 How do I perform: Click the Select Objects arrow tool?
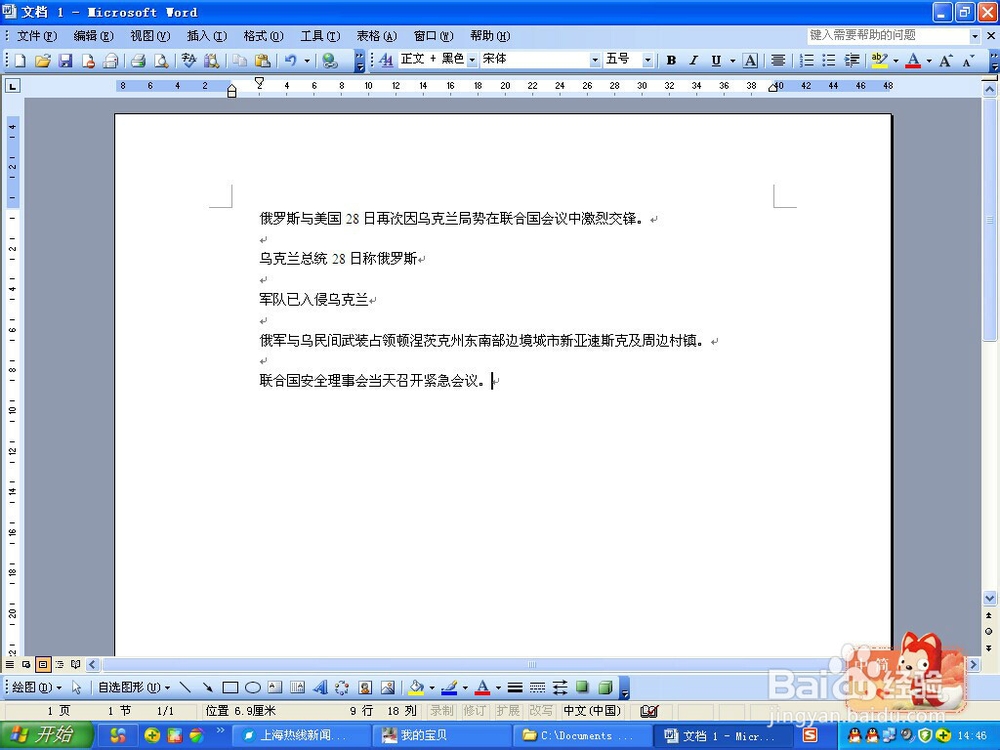pyautogui.click(x=77, y=688)
